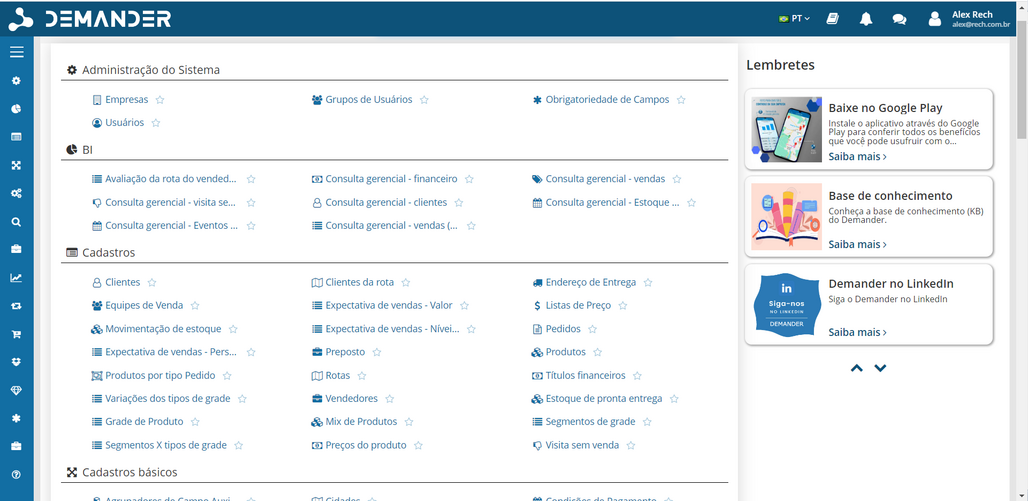
Task: Open the chat messages icon in header
Action: tap(900, 19)
